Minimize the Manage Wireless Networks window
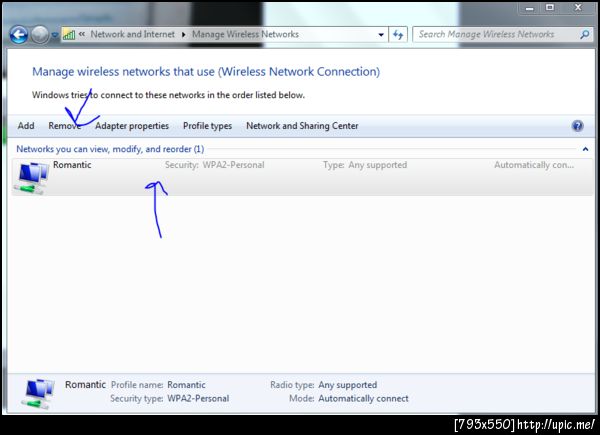 point(530,8)
